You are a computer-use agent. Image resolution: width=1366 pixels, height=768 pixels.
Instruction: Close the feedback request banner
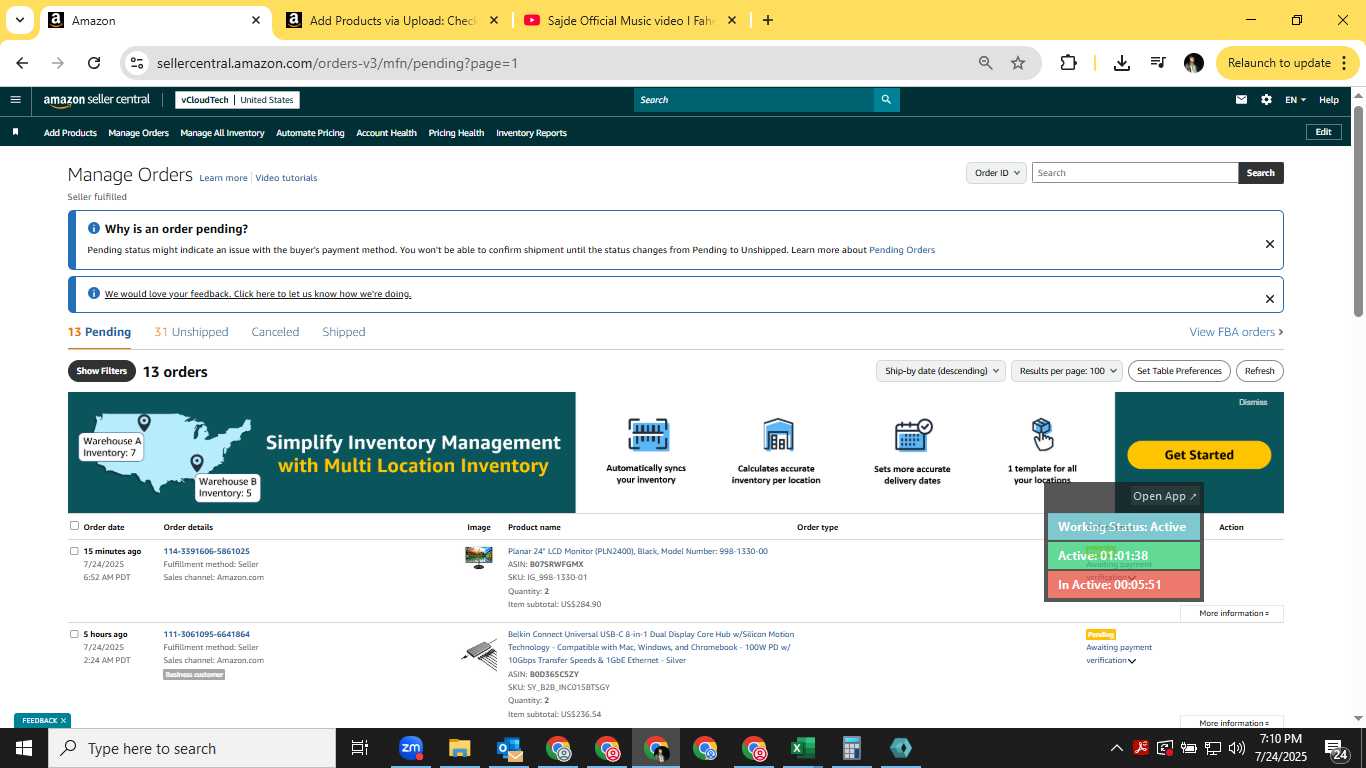click(x=1269, y=299)
